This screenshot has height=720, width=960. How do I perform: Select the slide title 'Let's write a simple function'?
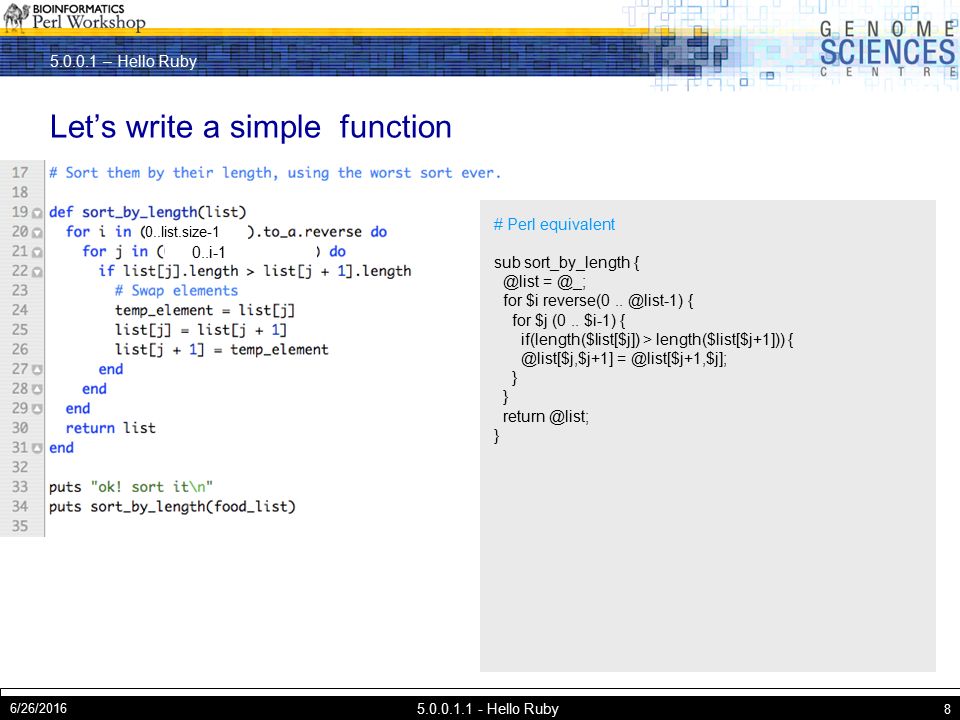coord(250,127)
